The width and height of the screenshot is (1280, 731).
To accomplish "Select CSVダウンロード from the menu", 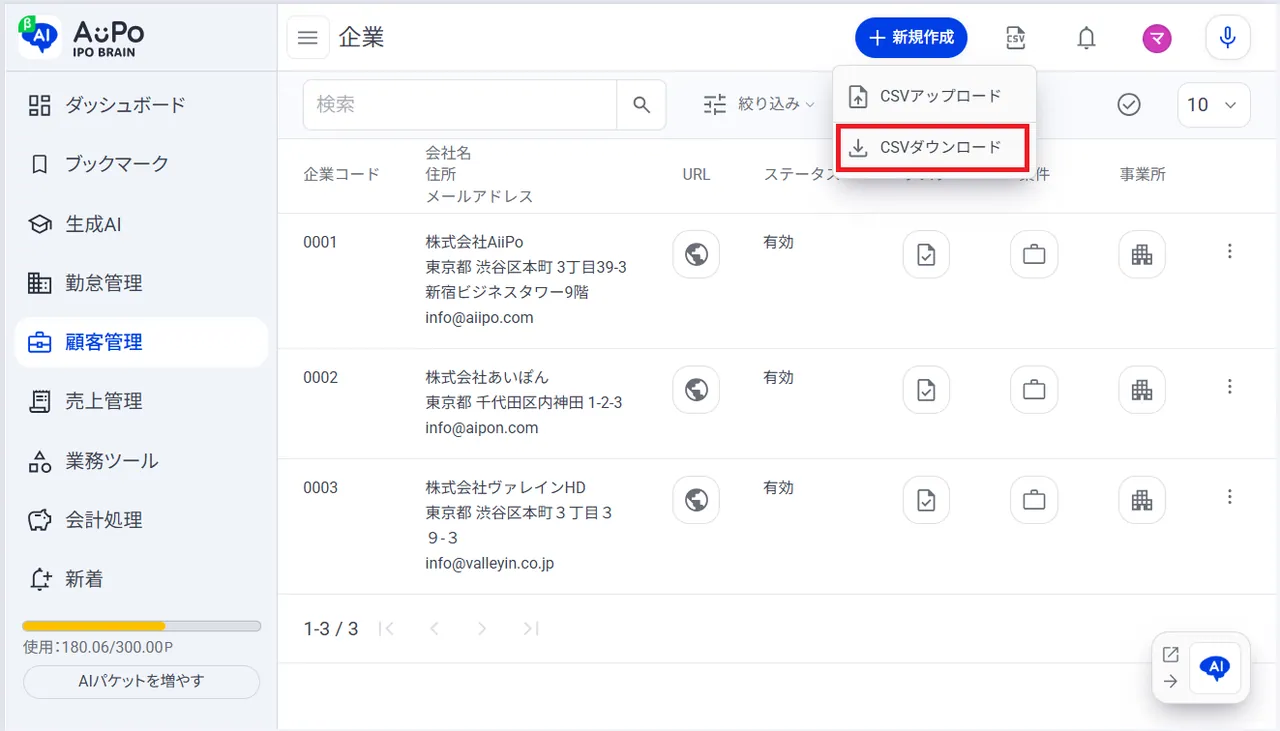I will point(933,147).
